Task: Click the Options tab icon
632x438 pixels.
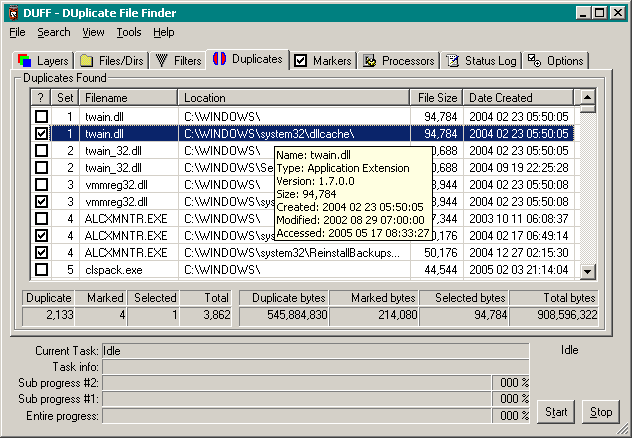Action: 534,61
